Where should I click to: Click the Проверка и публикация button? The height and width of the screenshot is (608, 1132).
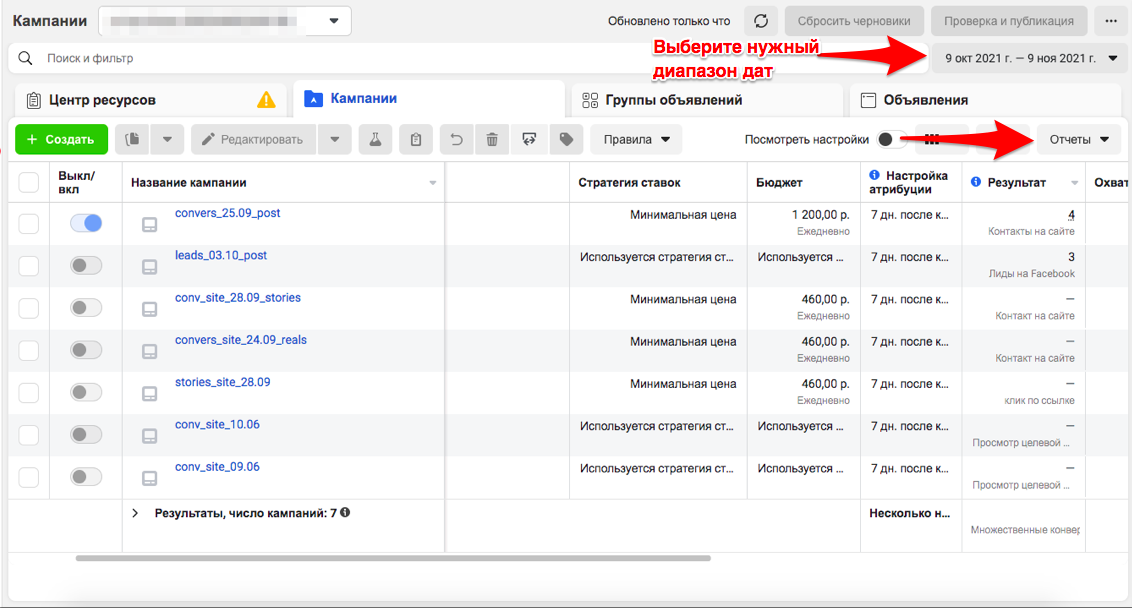point(1009,21)
